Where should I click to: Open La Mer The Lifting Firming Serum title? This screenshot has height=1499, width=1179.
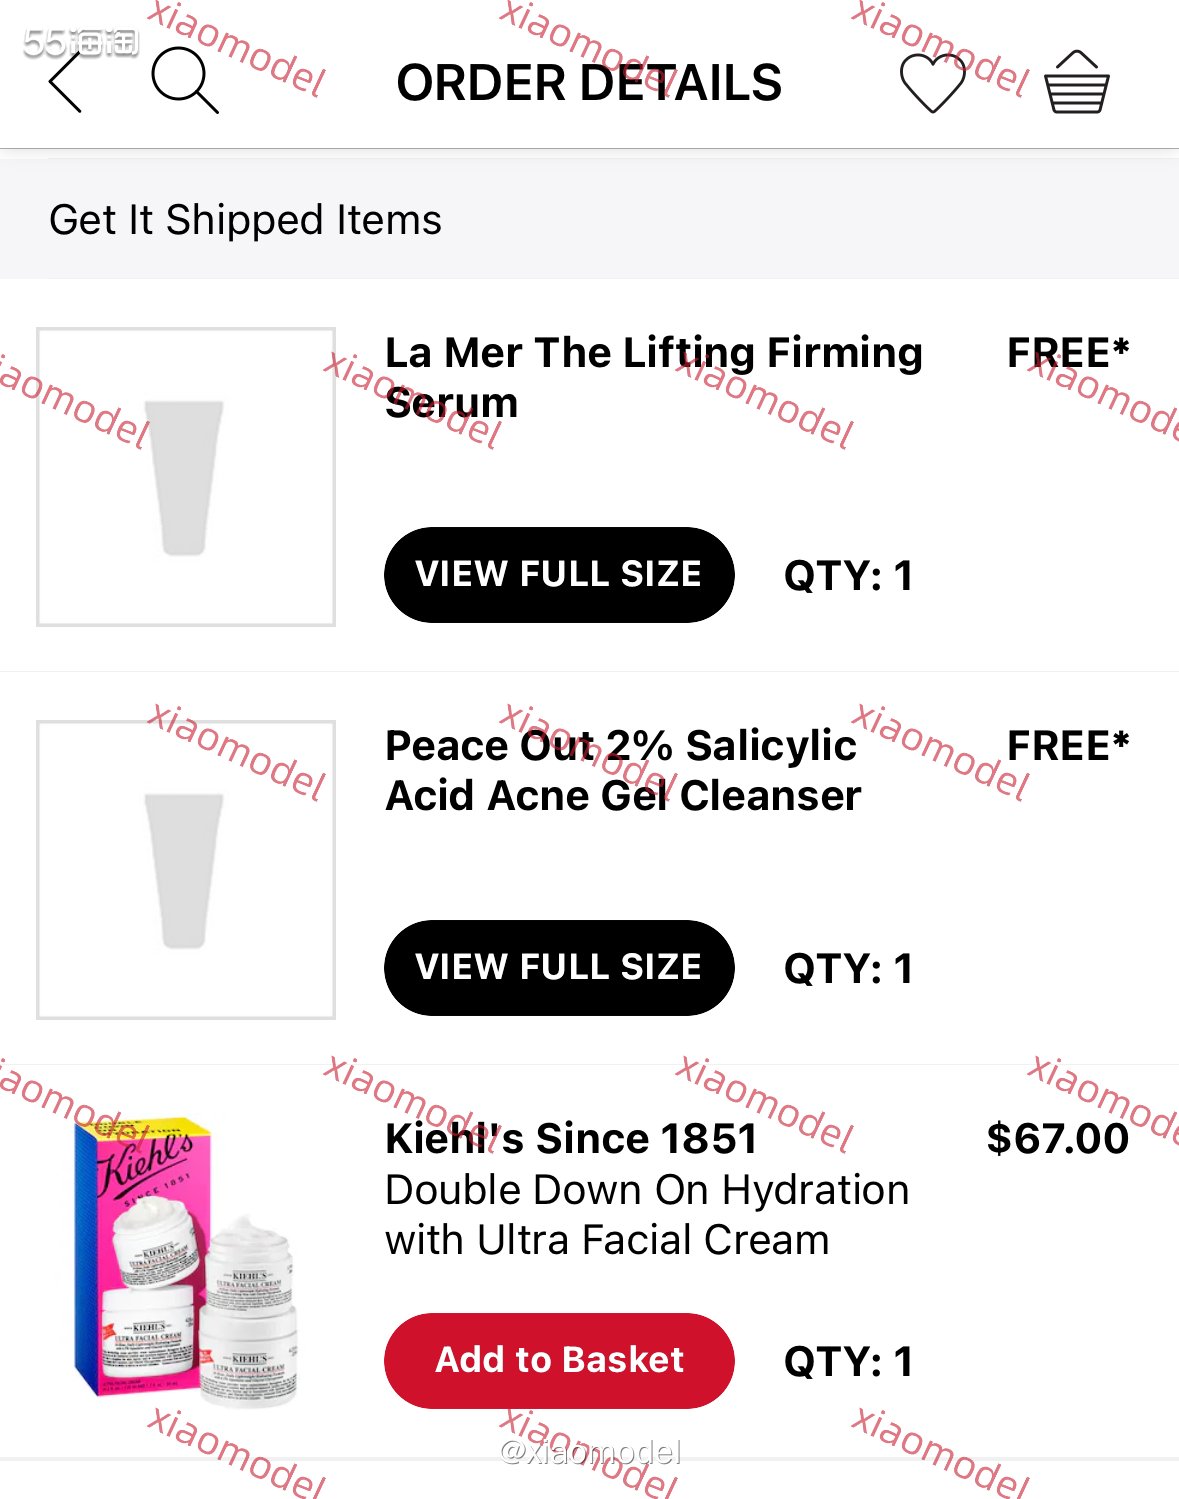[654, 378]
